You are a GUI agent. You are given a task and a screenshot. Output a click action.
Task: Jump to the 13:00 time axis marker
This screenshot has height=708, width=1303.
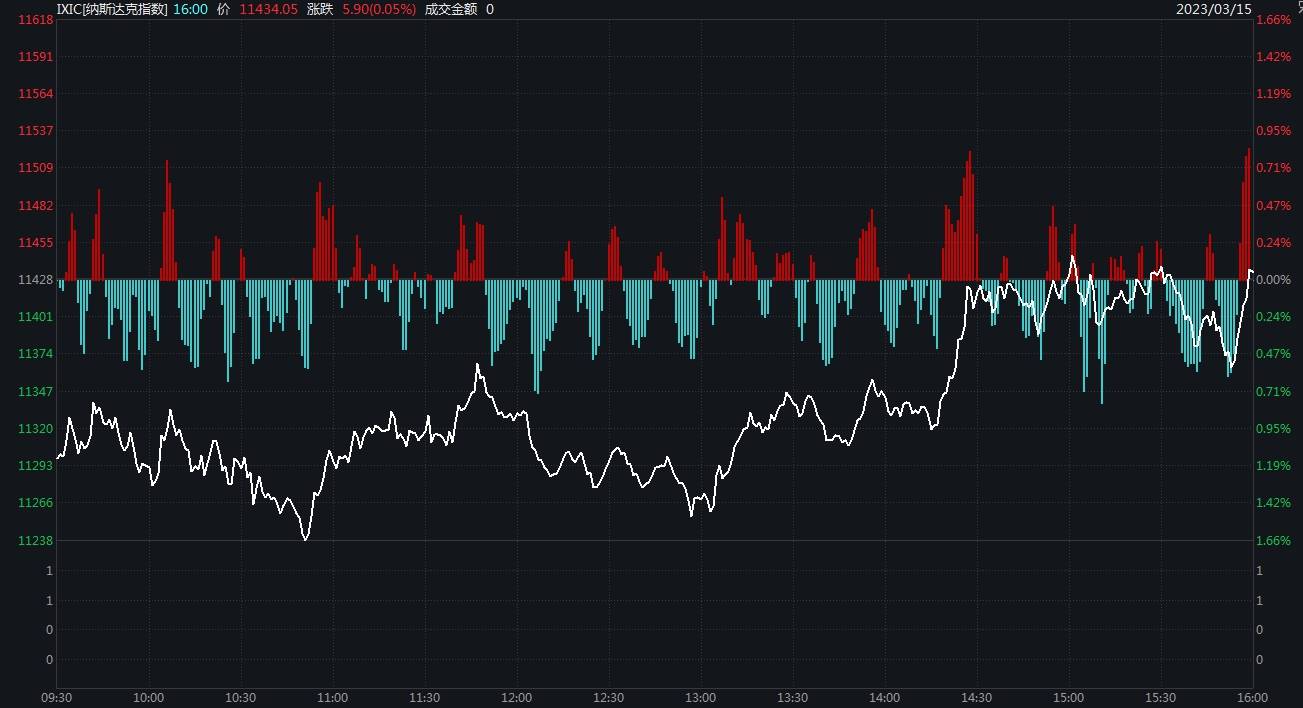700,697
